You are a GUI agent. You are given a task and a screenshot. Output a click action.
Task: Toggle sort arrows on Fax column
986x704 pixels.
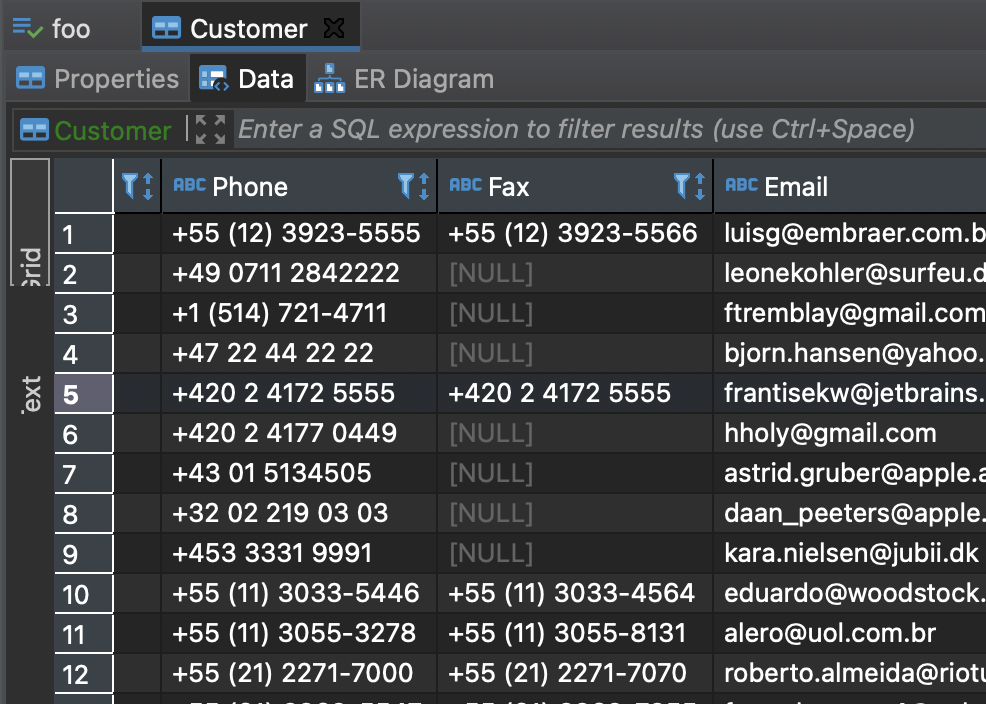701,187
